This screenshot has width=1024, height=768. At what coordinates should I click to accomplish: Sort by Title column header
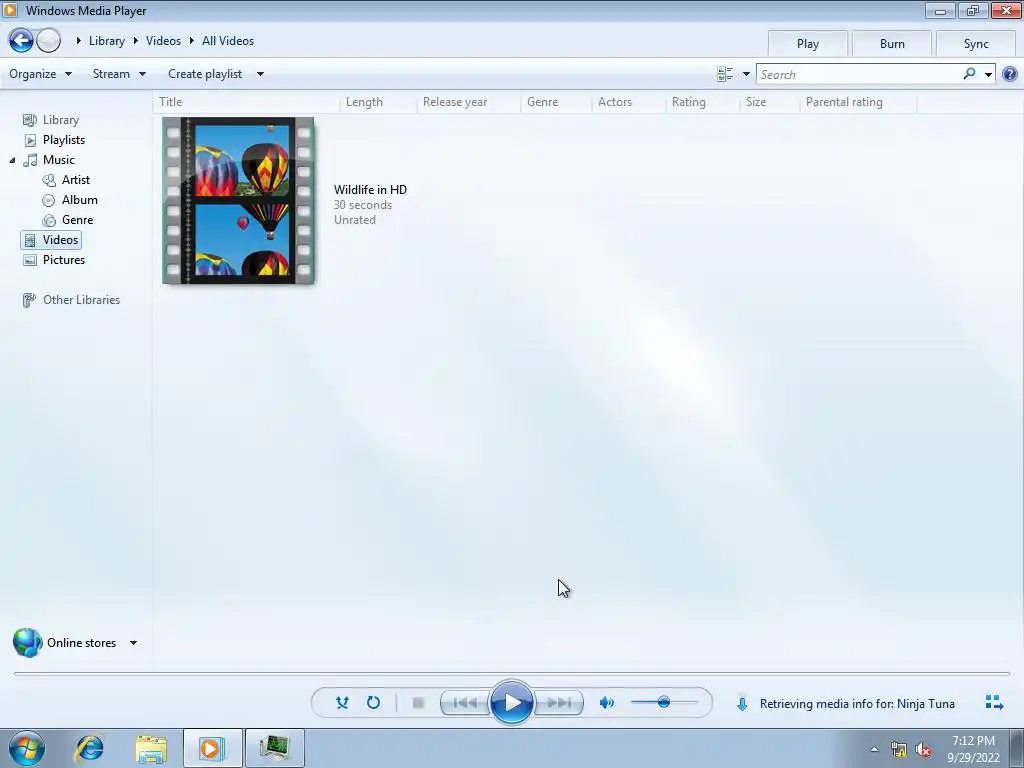pyautogui.click(x=247, y=102)
